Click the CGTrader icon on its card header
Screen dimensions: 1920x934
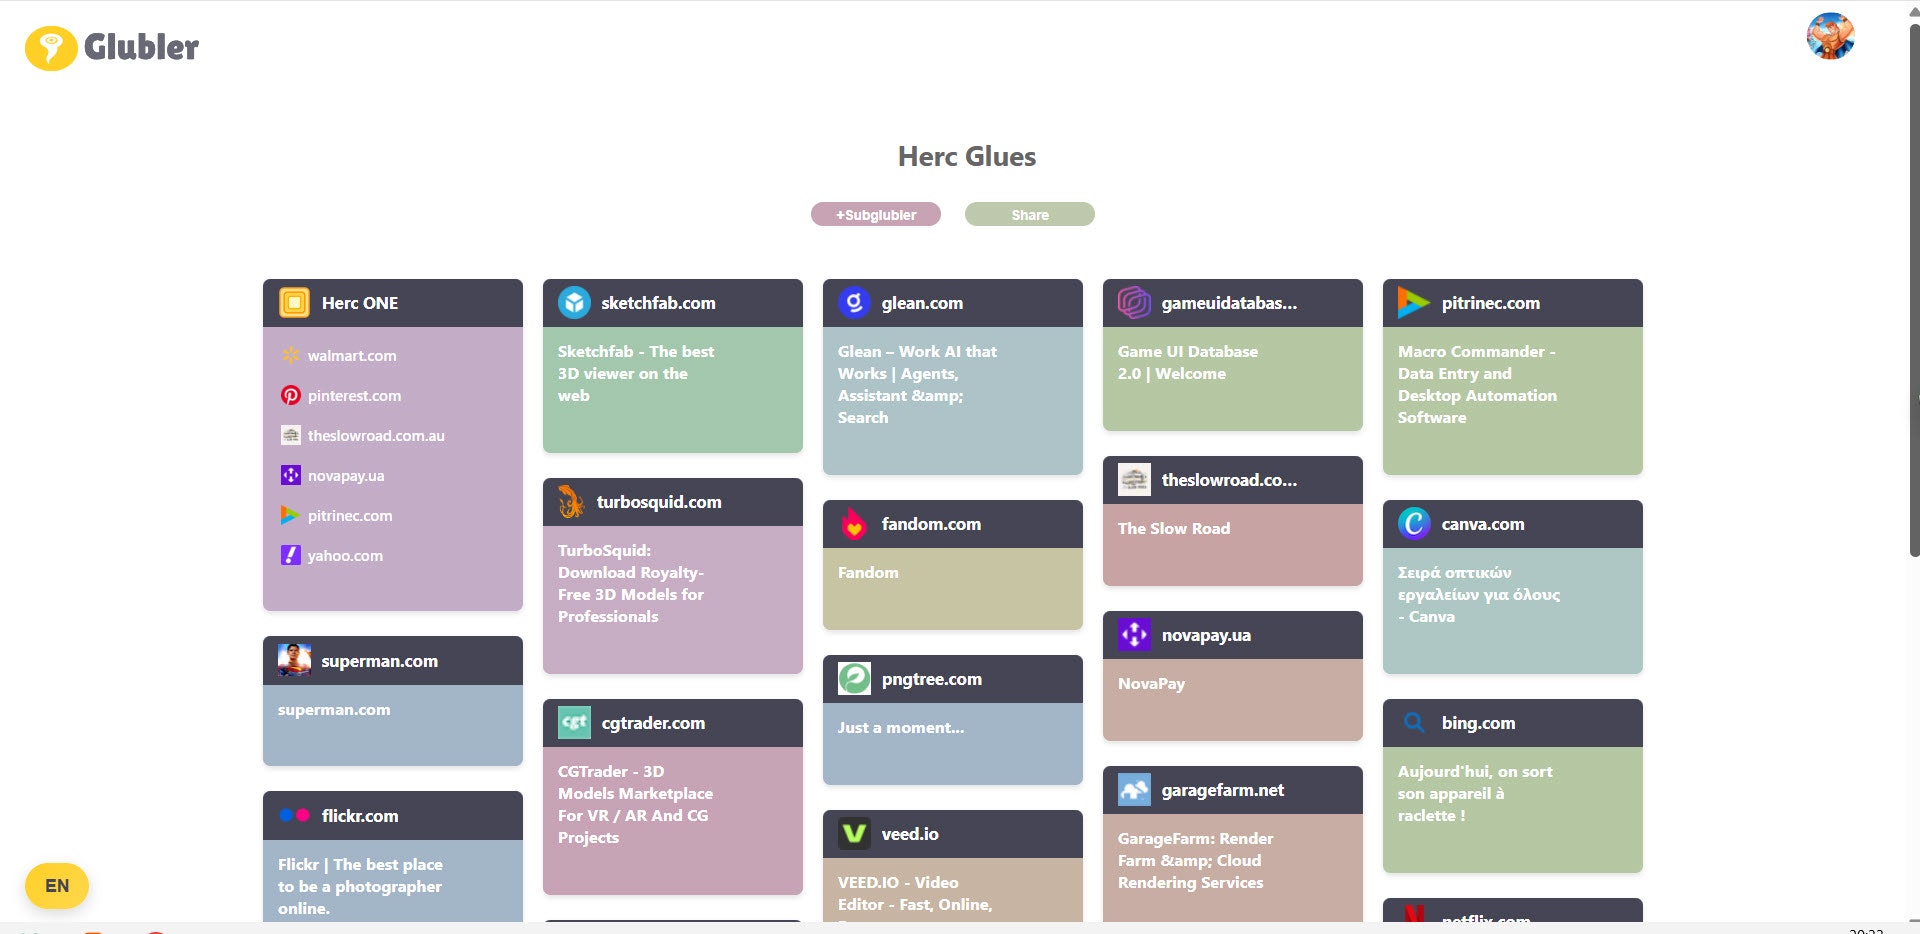pyautogui.click(x=573, y=722)
